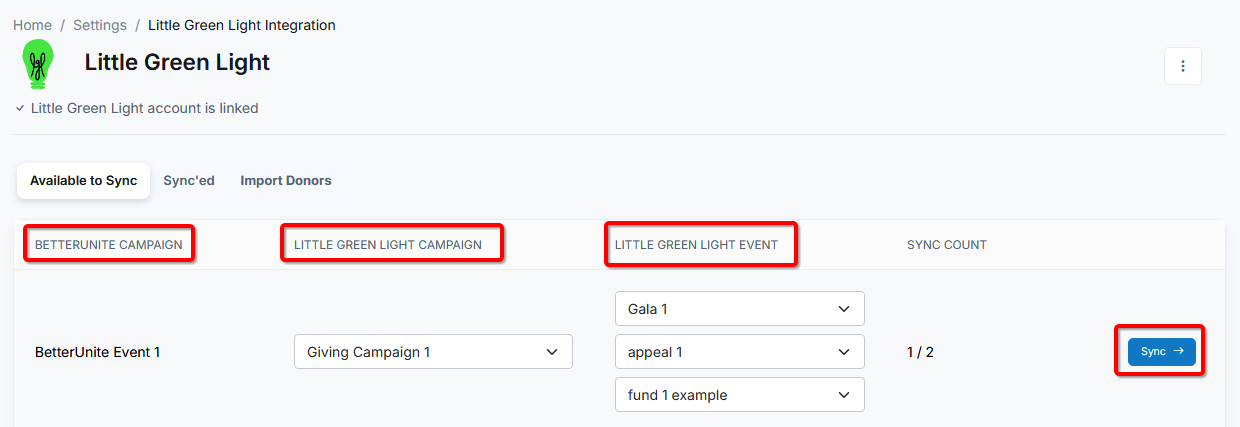Viewport: 1240px width, 427px height.
Task: Click the Little Green Light Event header
Action: (x=696, y=245)
